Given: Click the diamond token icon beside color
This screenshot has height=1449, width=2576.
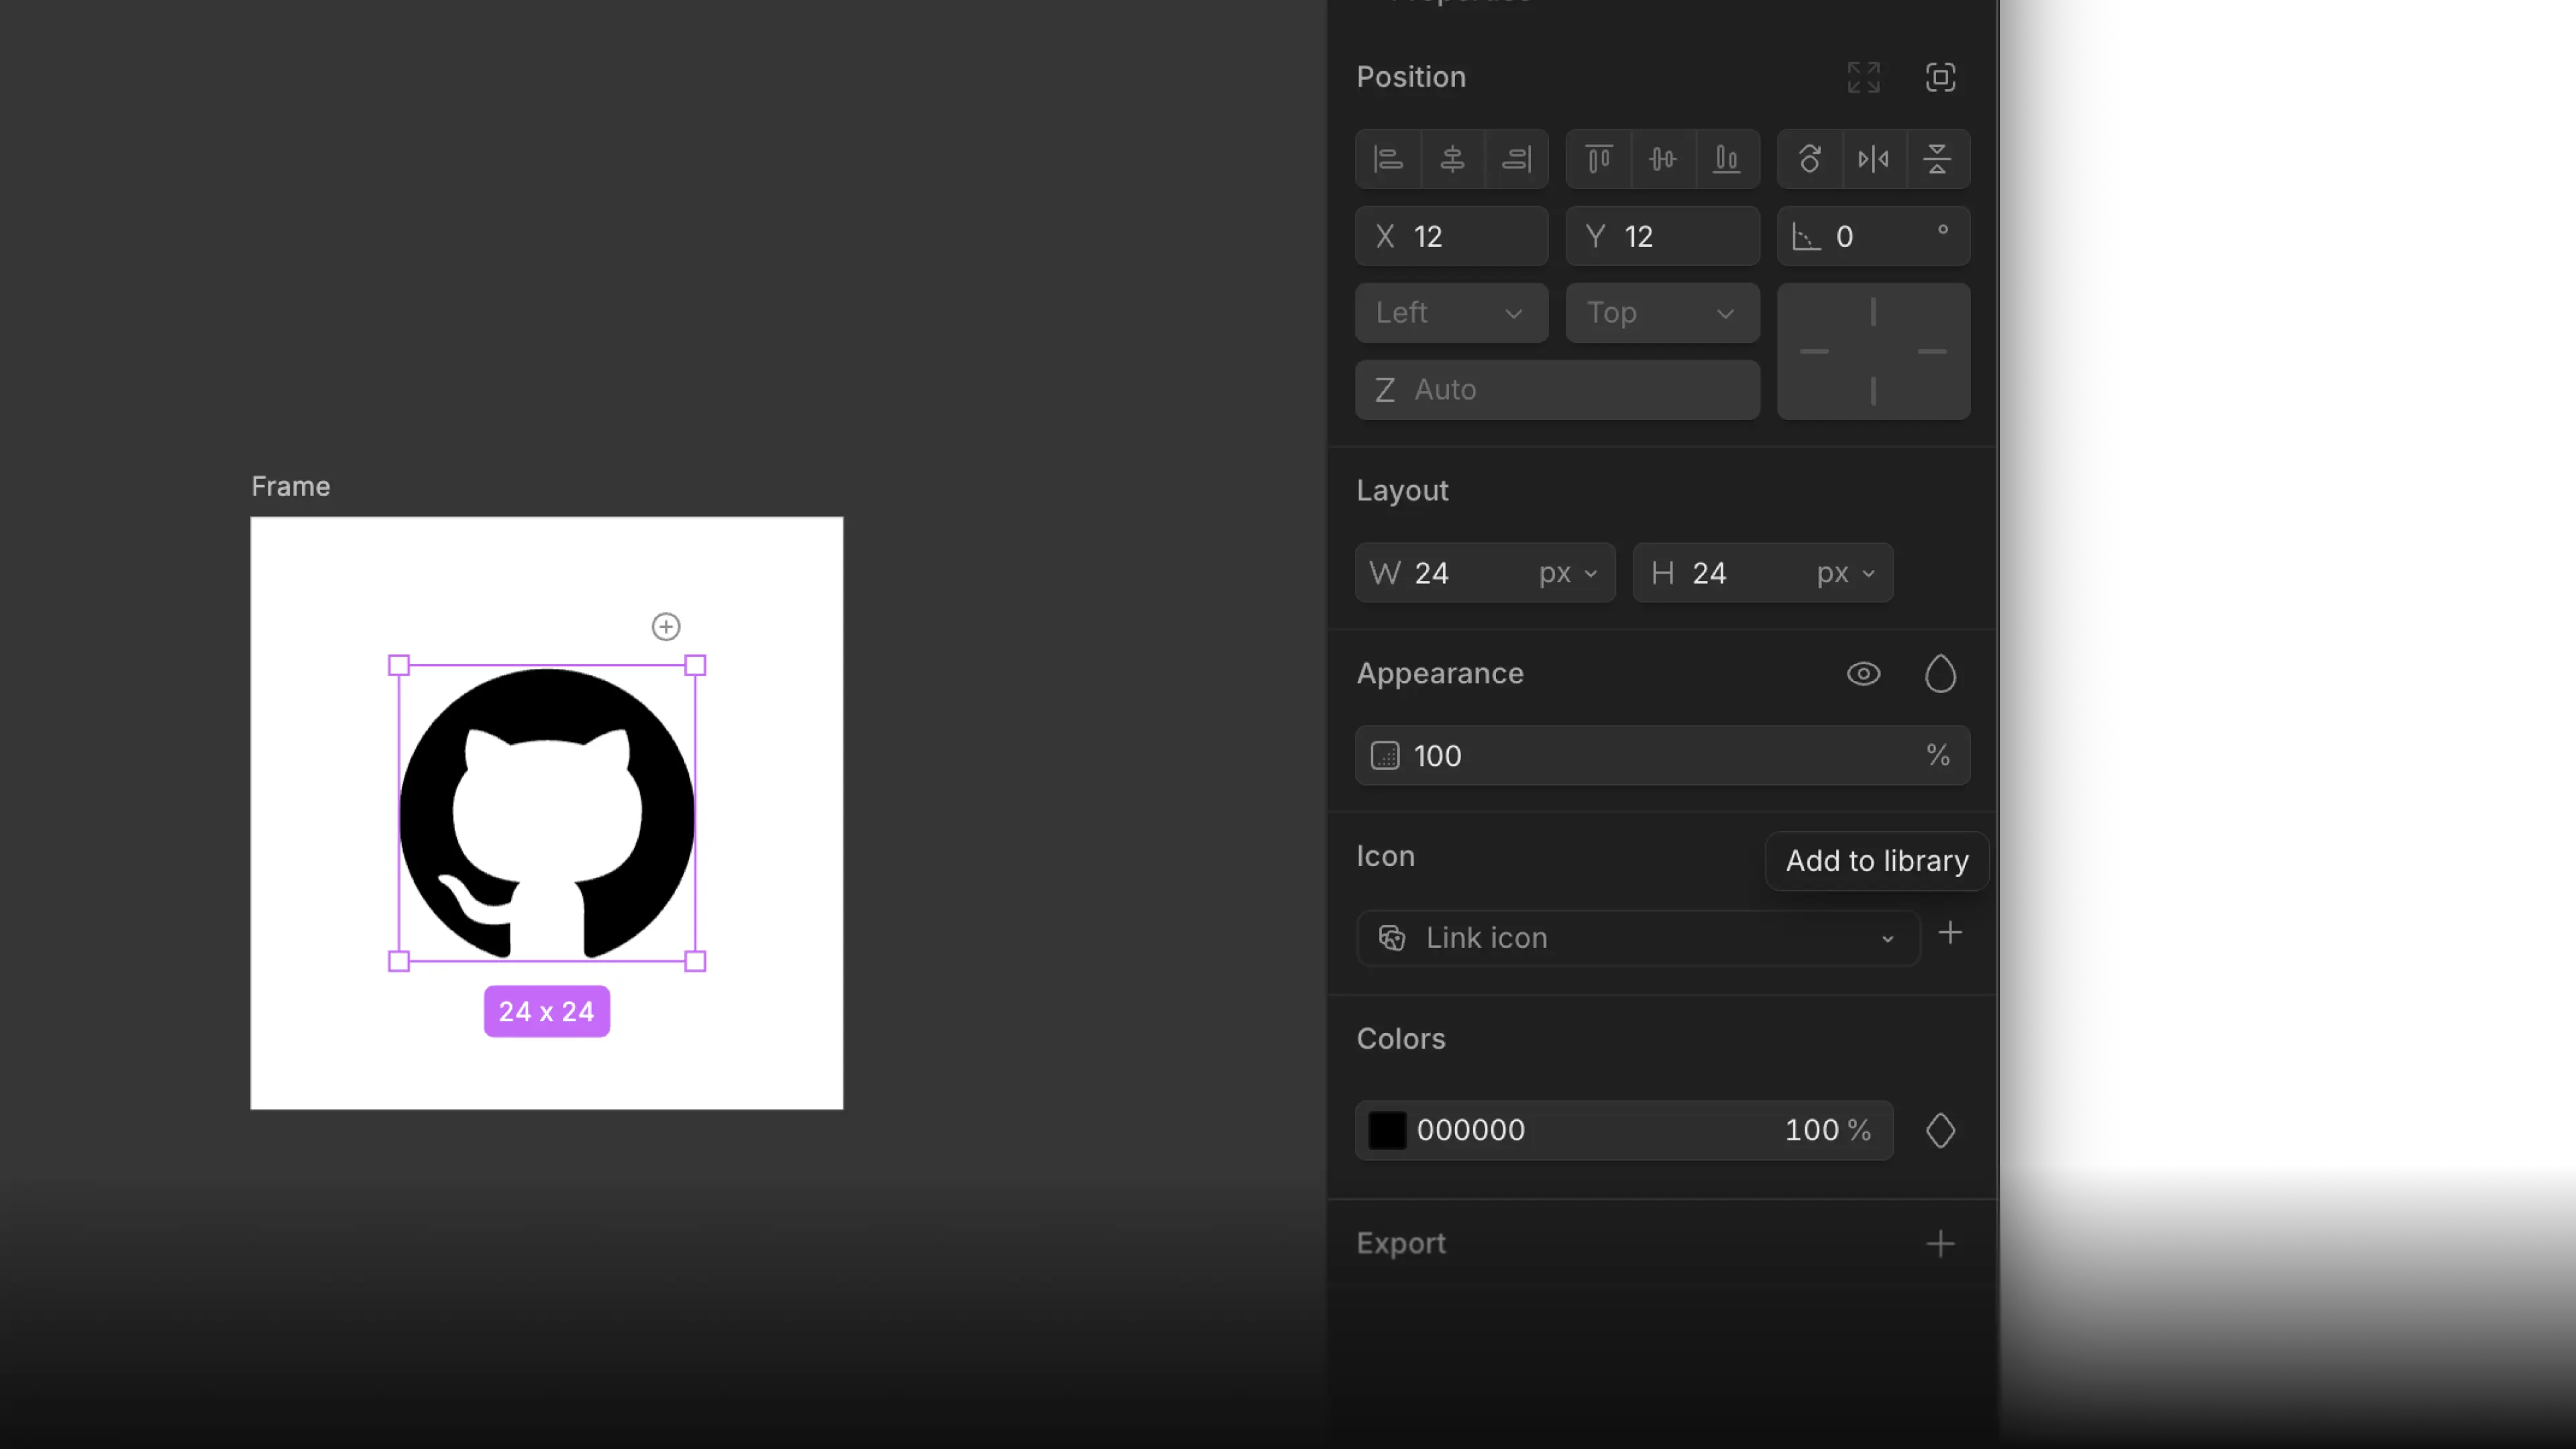Looking at the screenshot, I should click(1941, 1131).
